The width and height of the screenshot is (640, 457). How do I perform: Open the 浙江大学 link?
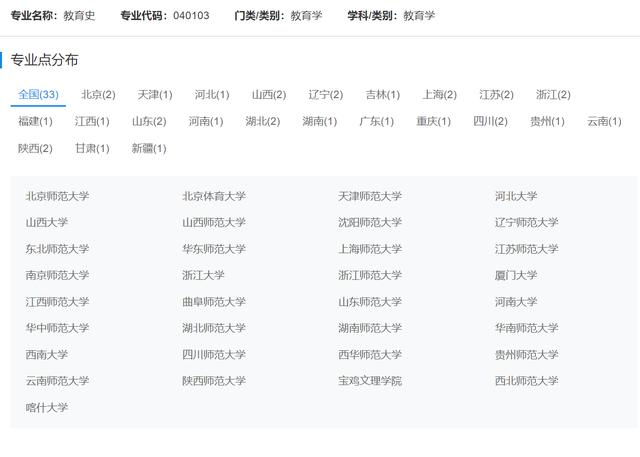(203, 275)
